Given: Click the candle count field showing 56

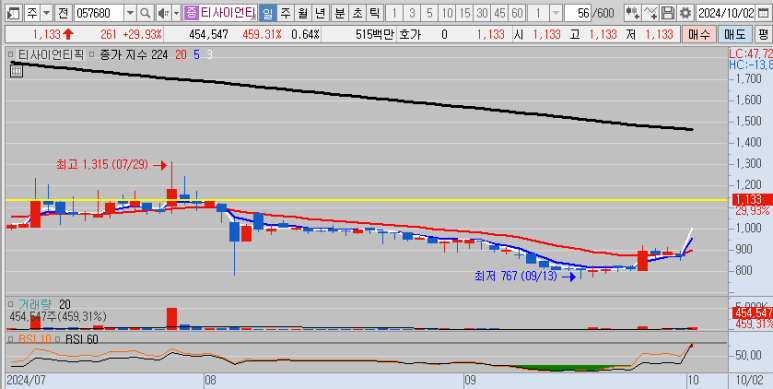Looking at the screenshot, I should [578, 13].
